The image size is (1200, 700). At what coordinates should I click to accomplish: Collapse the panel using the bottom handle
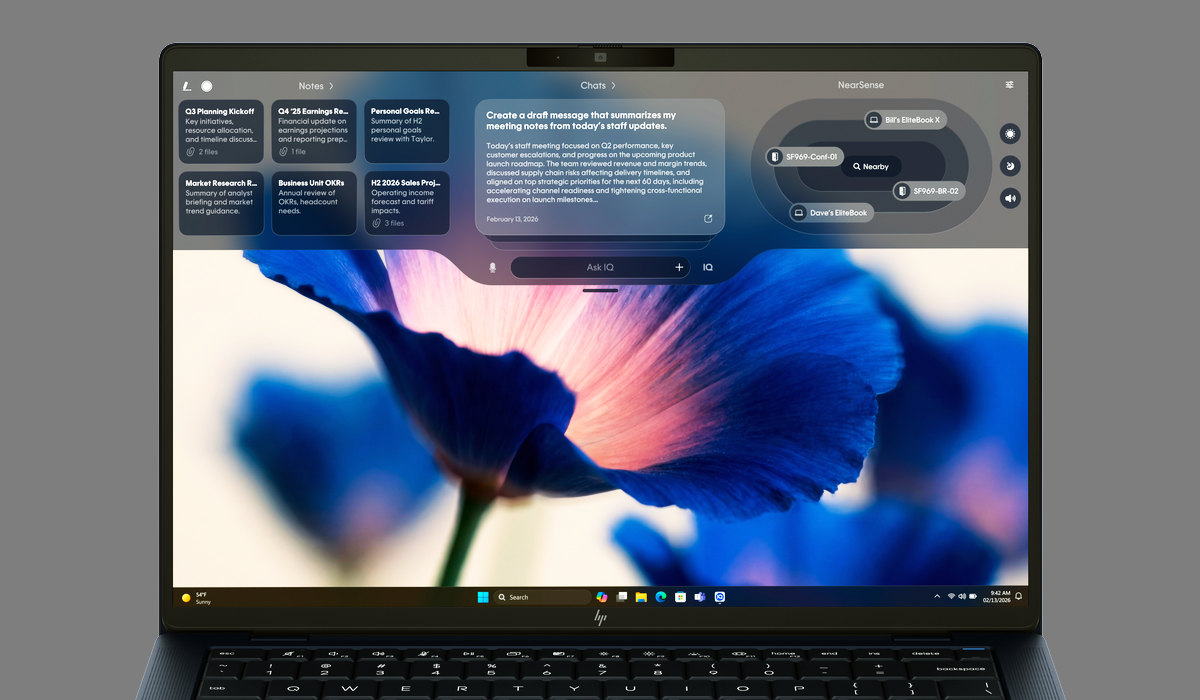(x=601, y=290)
